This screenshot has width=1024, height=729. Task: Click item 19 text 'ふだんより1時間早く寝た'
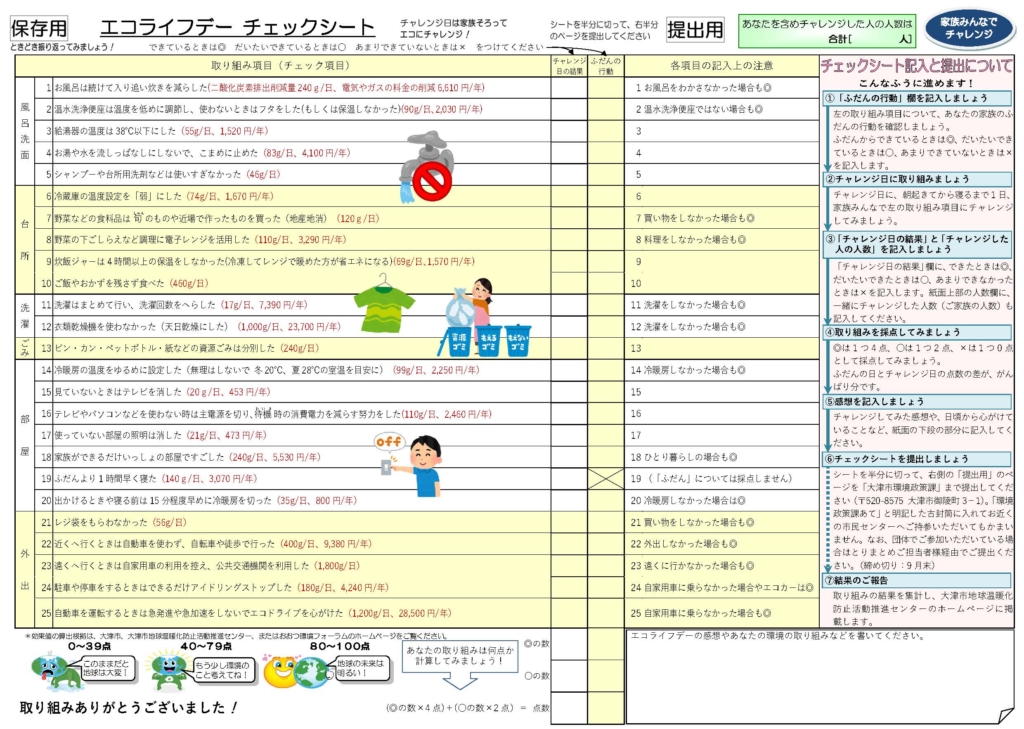point(105,479)
